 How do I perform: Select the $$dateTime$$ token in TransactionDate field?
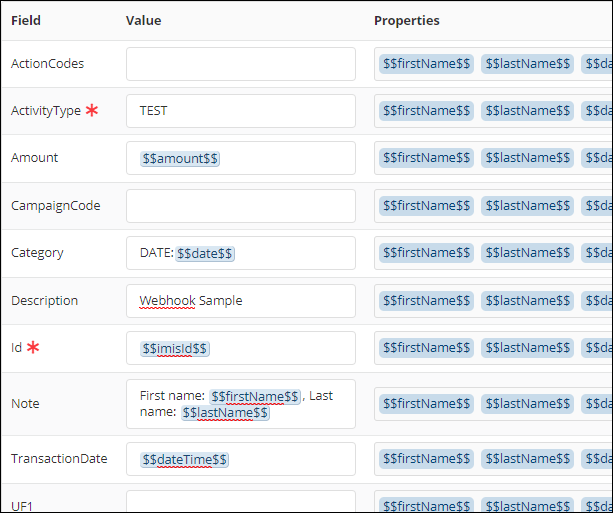click(x=185, y=459)
